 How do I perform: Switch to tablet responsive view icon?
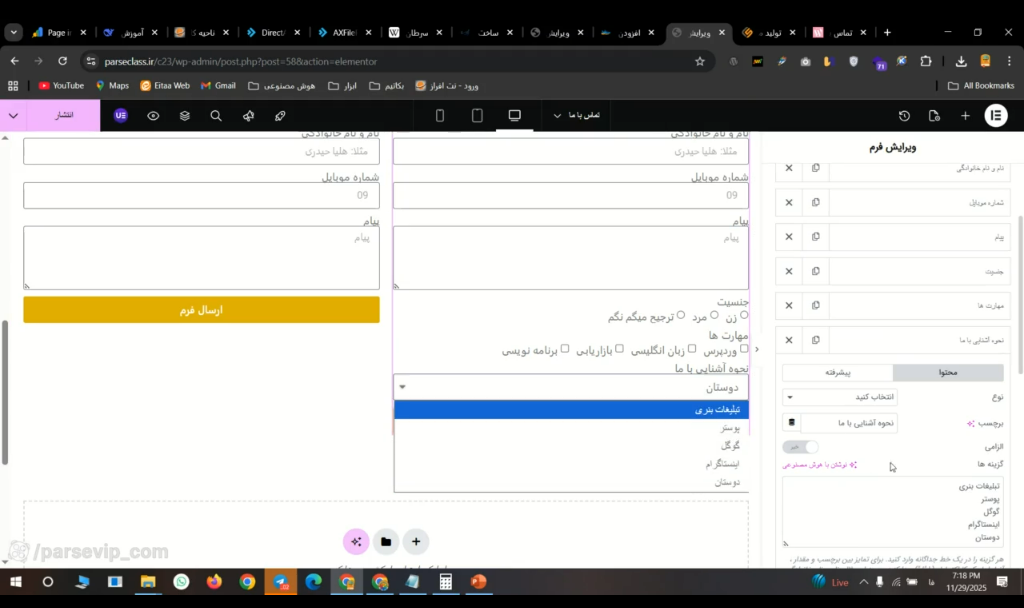point(477,116)
